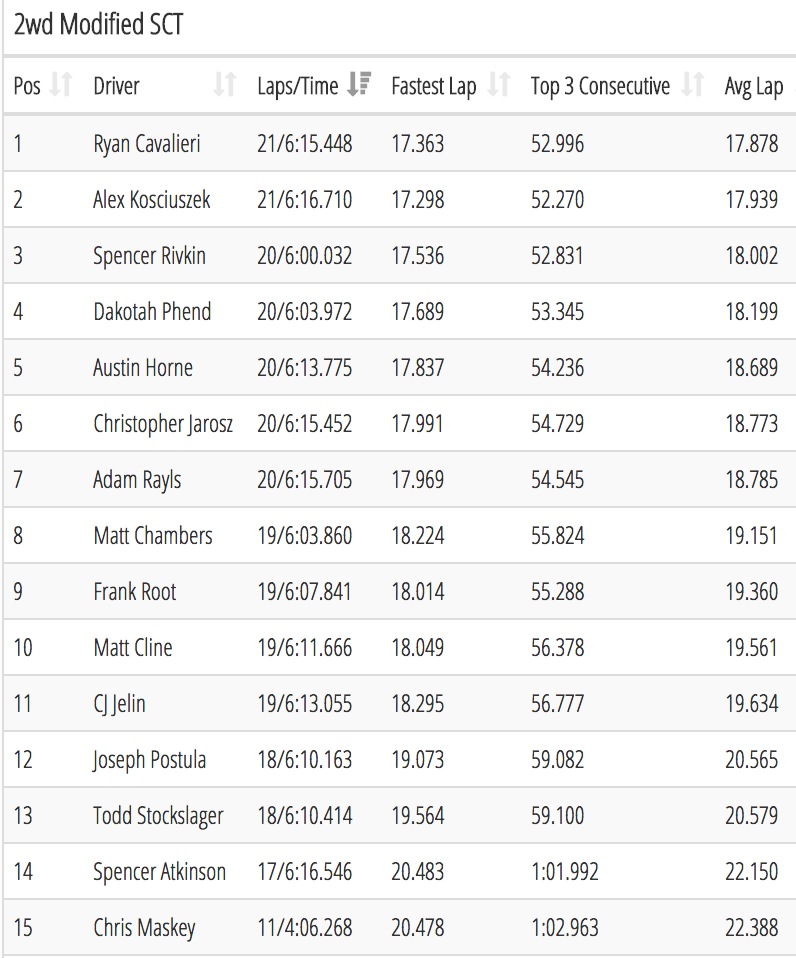
Task: Click Matt Chambers lap time 19/6:03.860
Action: (x=305, y=536)
